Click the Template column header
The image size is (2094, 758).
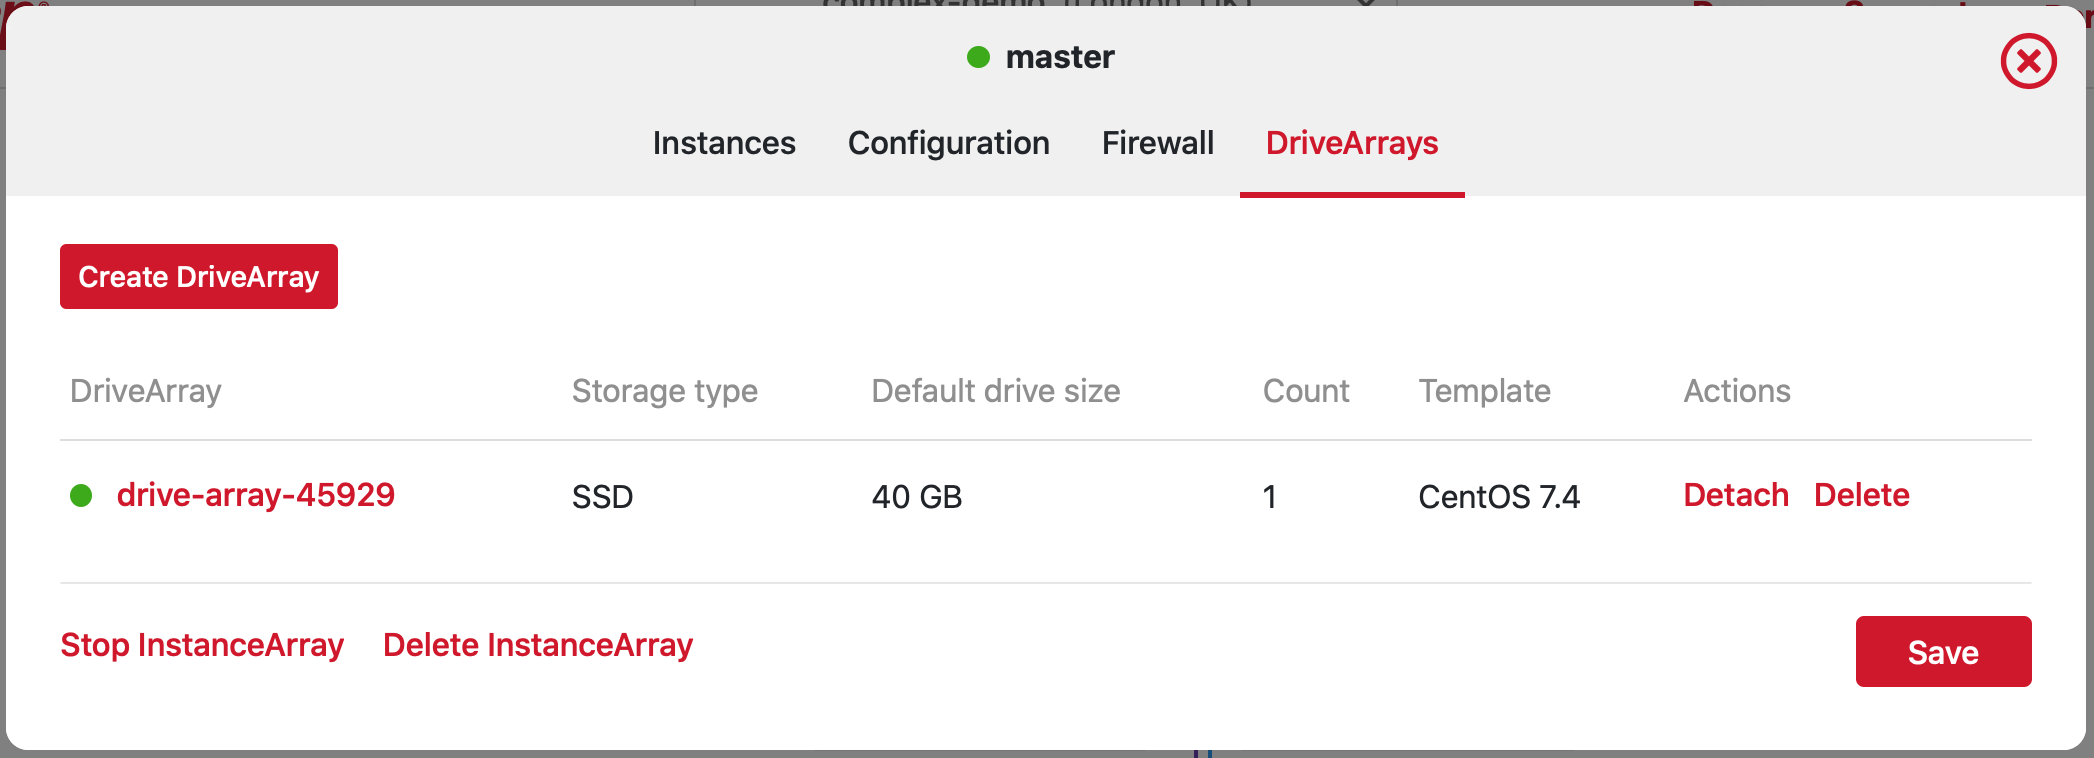[x=1484, y=391]
